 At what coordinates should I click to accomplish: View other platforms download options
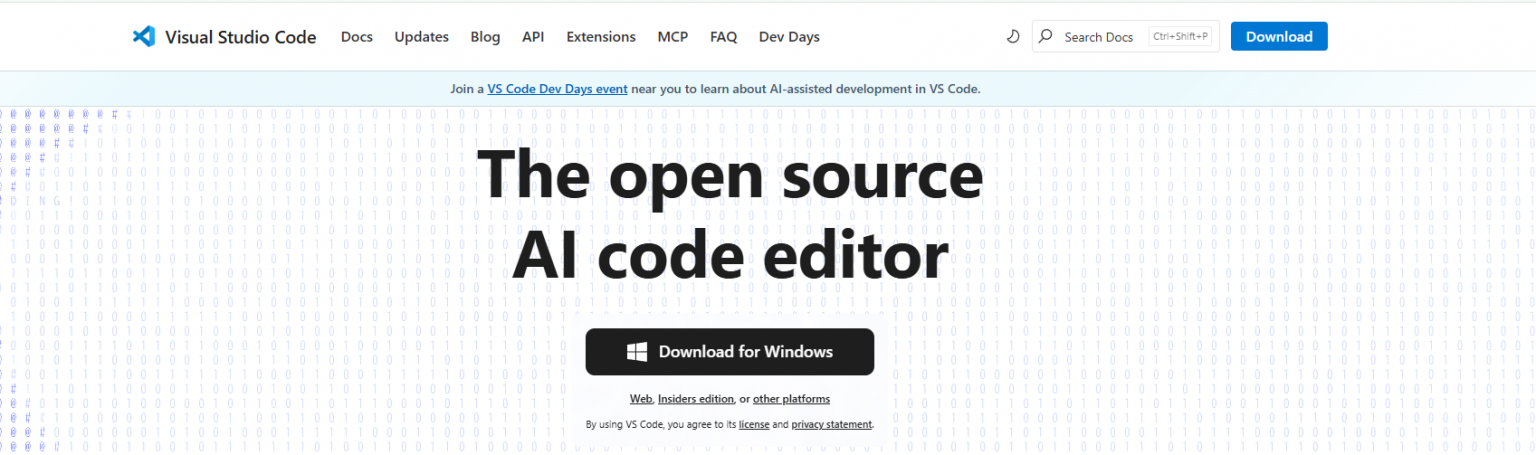point(791,399)
